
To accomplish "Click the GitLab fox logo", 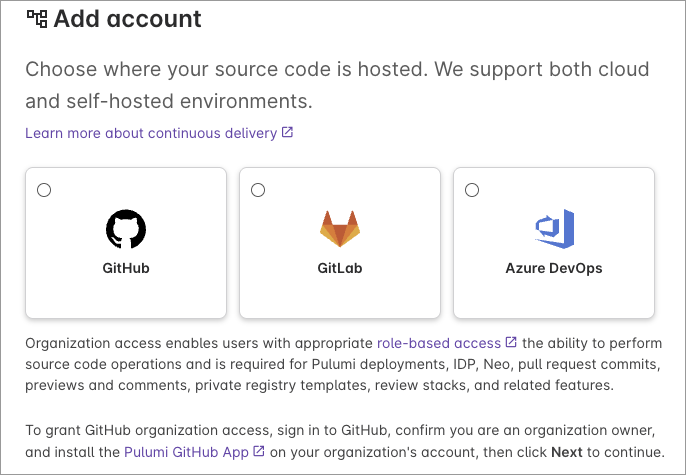I will point(340,229).
